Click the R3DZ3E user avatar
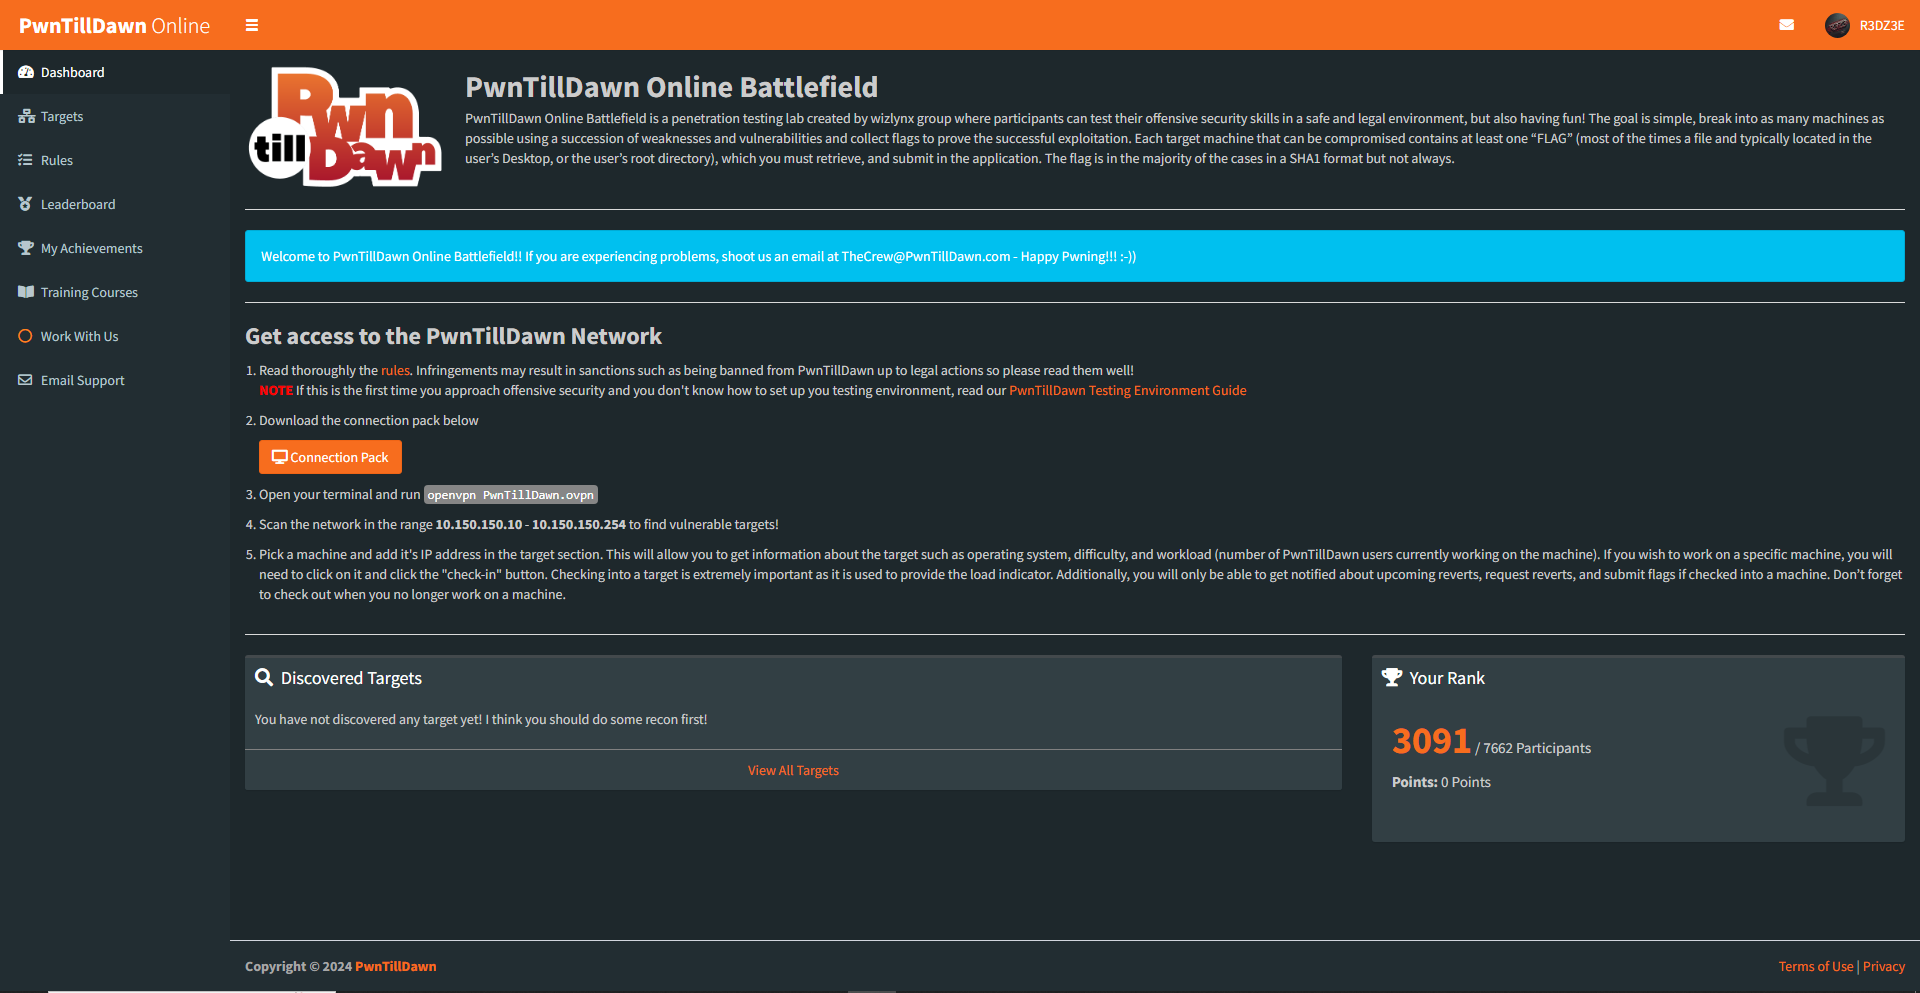1920x993 pixels. tap(1837, 25)
